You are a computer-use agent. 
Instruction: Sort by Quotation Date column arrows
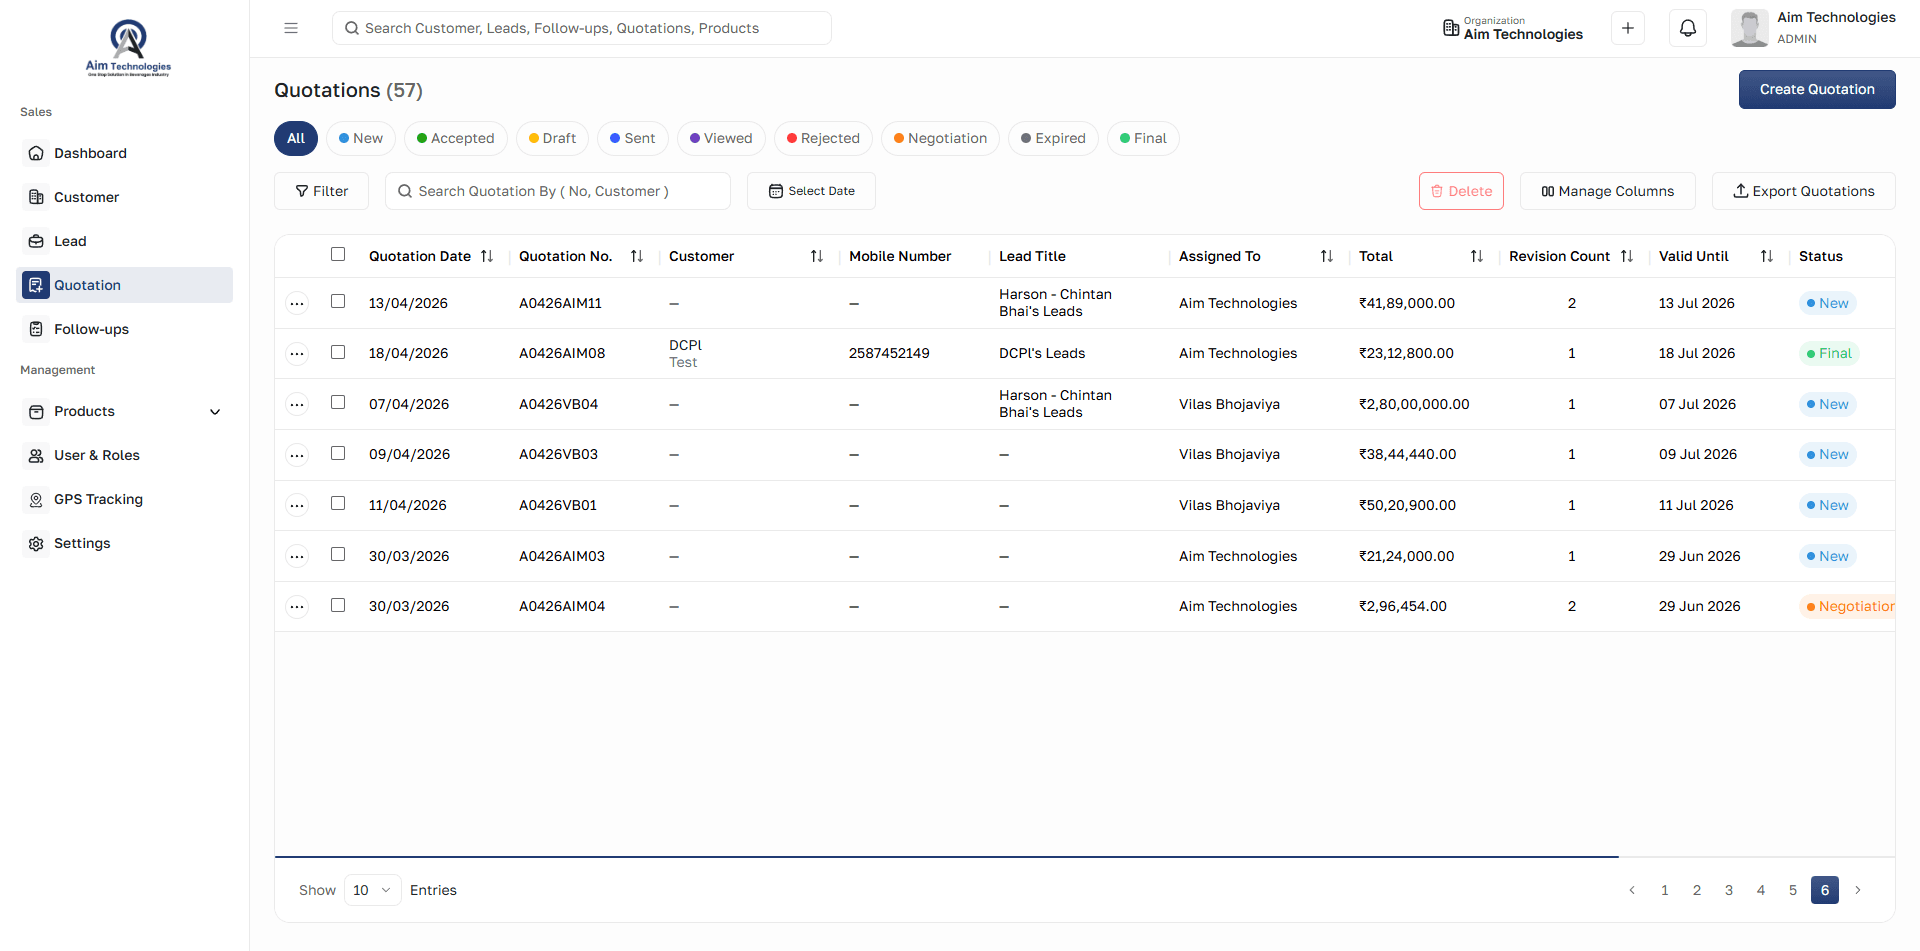coord(487,256)
